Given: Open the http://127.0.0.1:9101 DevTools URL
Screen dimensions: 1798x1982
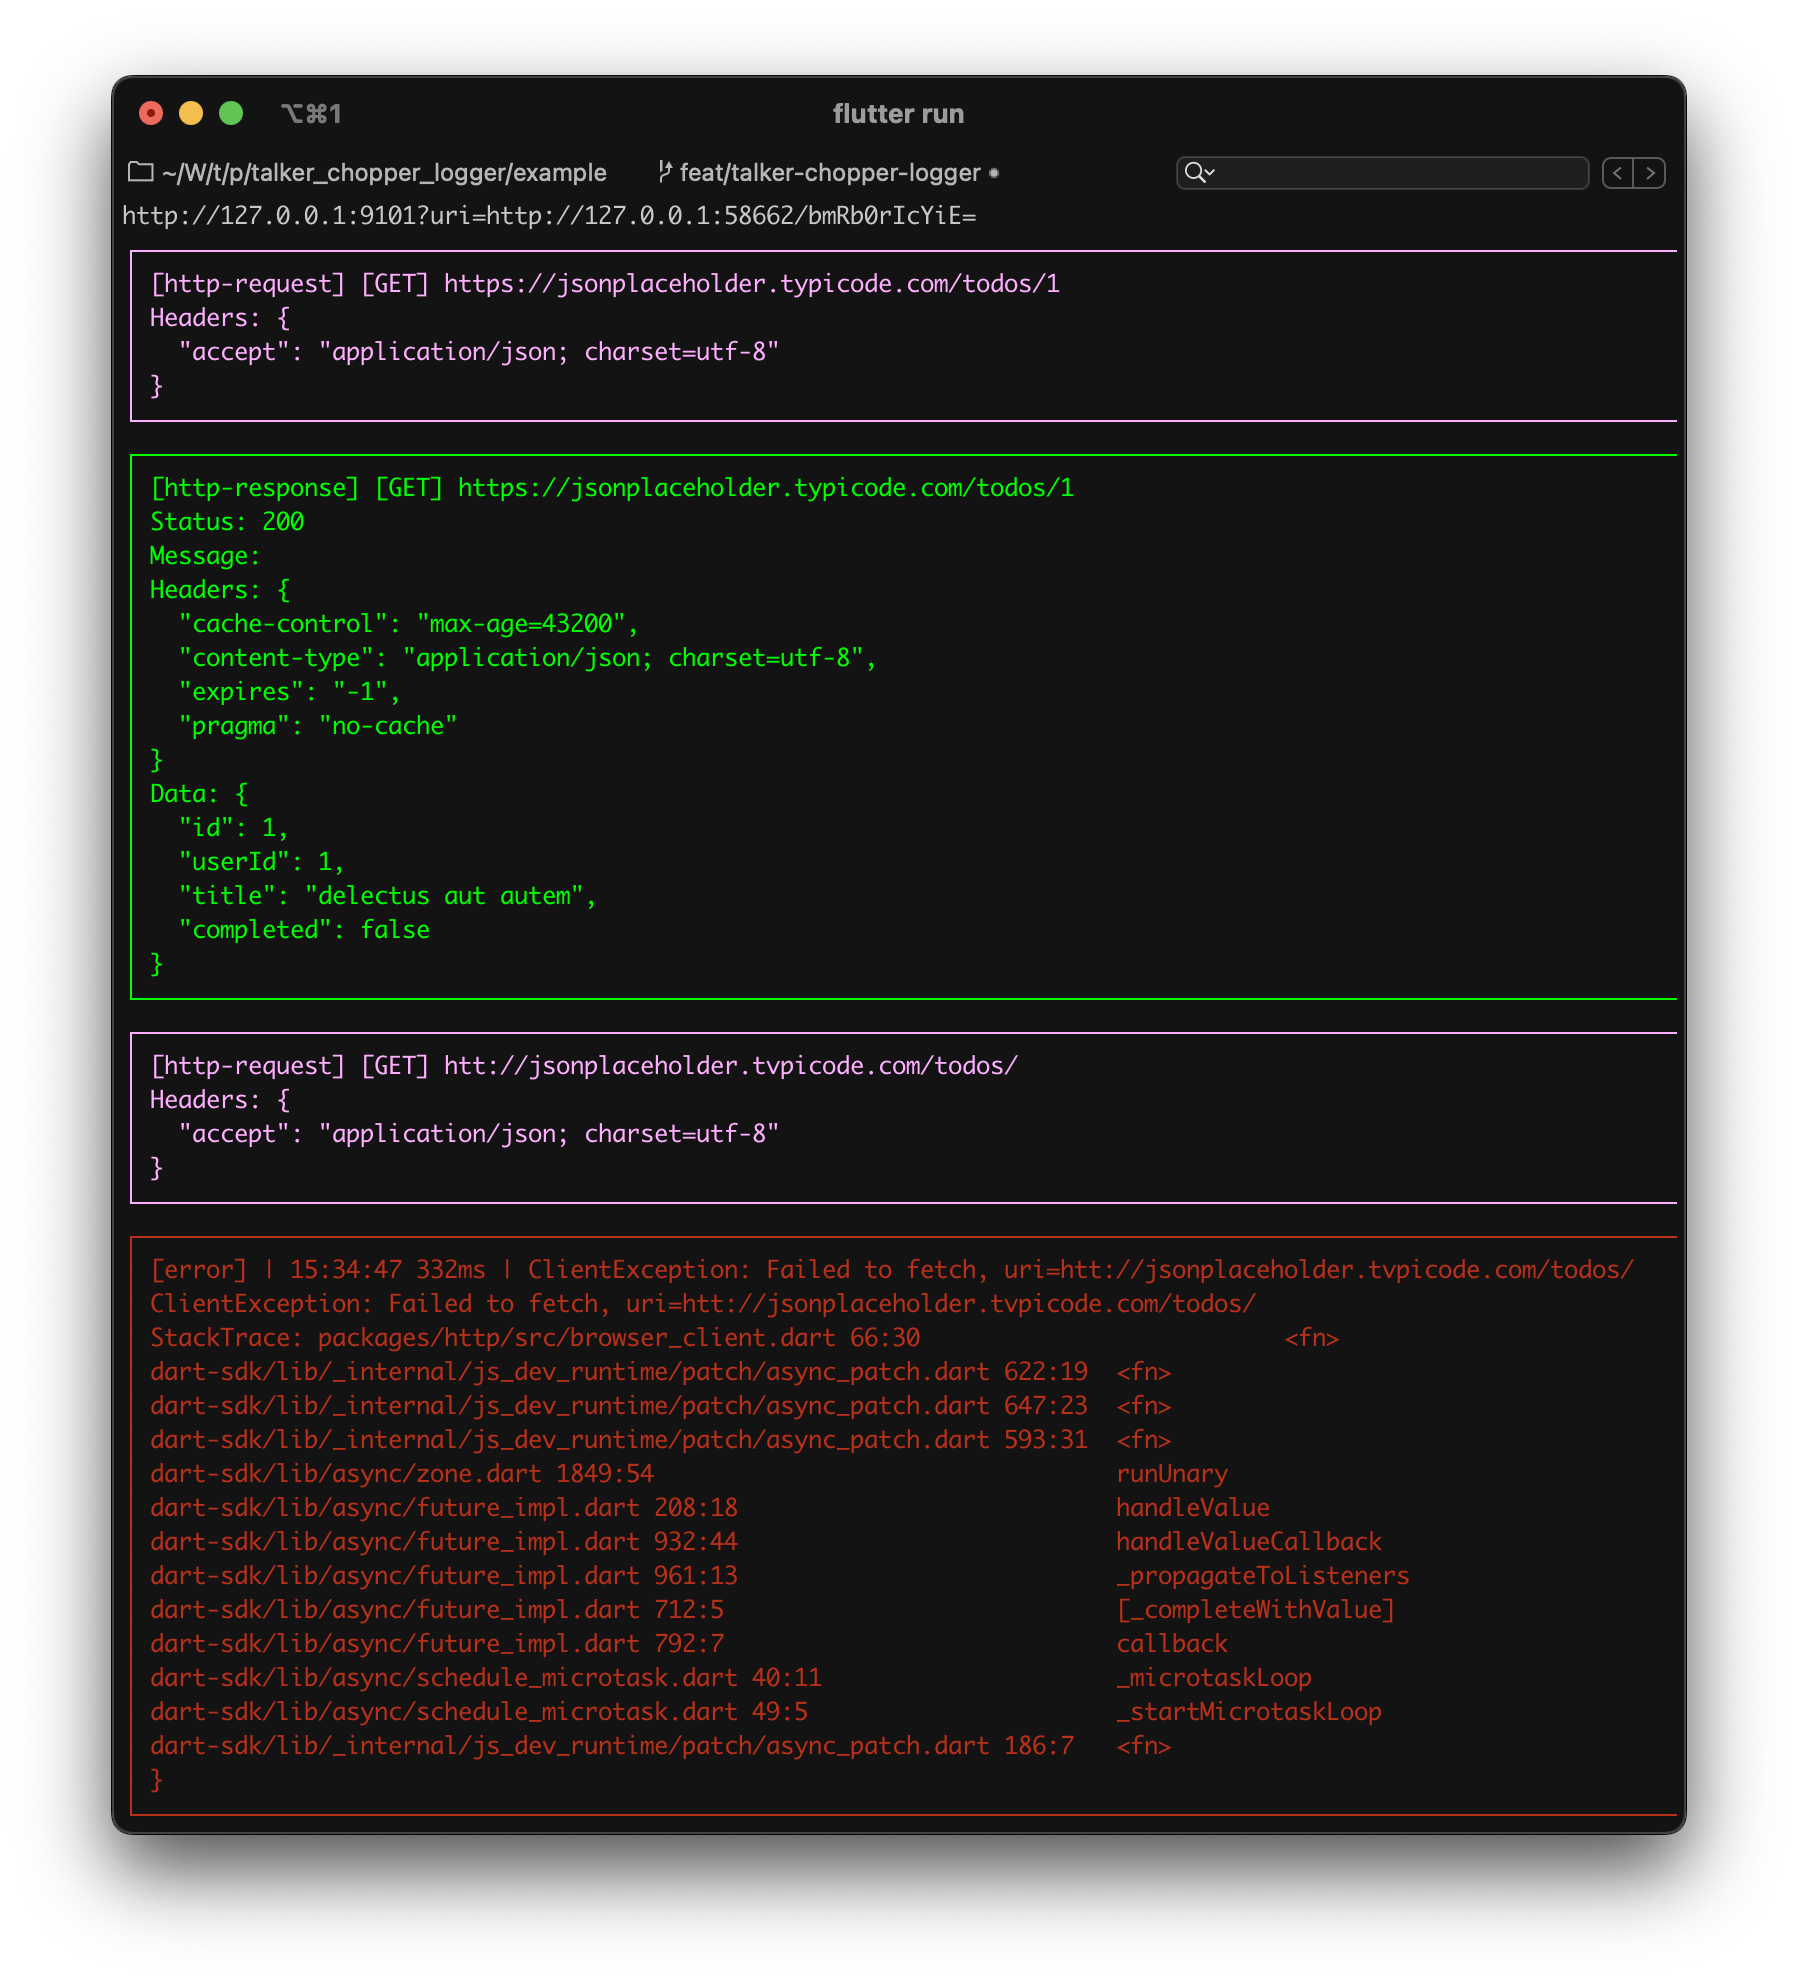Looking at the screenshot, I should (549, 216).
